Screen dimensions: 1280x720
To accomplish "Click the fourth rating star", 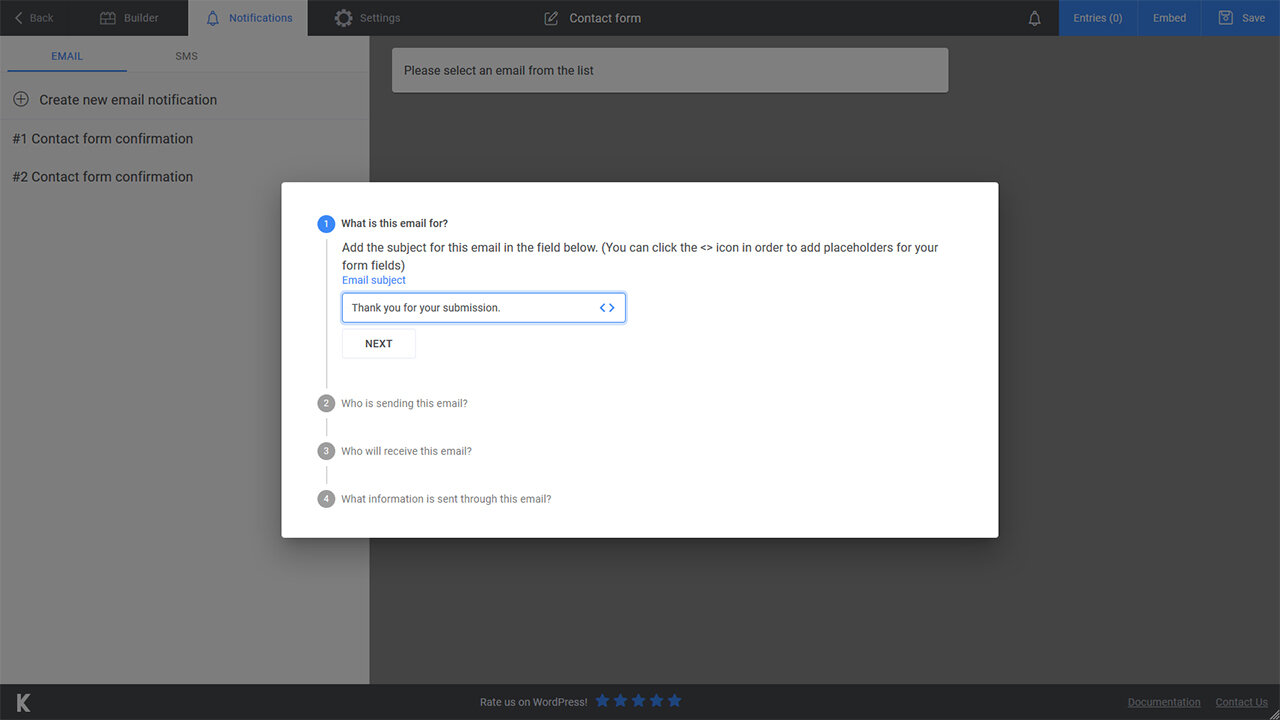I will coord(656,701).
